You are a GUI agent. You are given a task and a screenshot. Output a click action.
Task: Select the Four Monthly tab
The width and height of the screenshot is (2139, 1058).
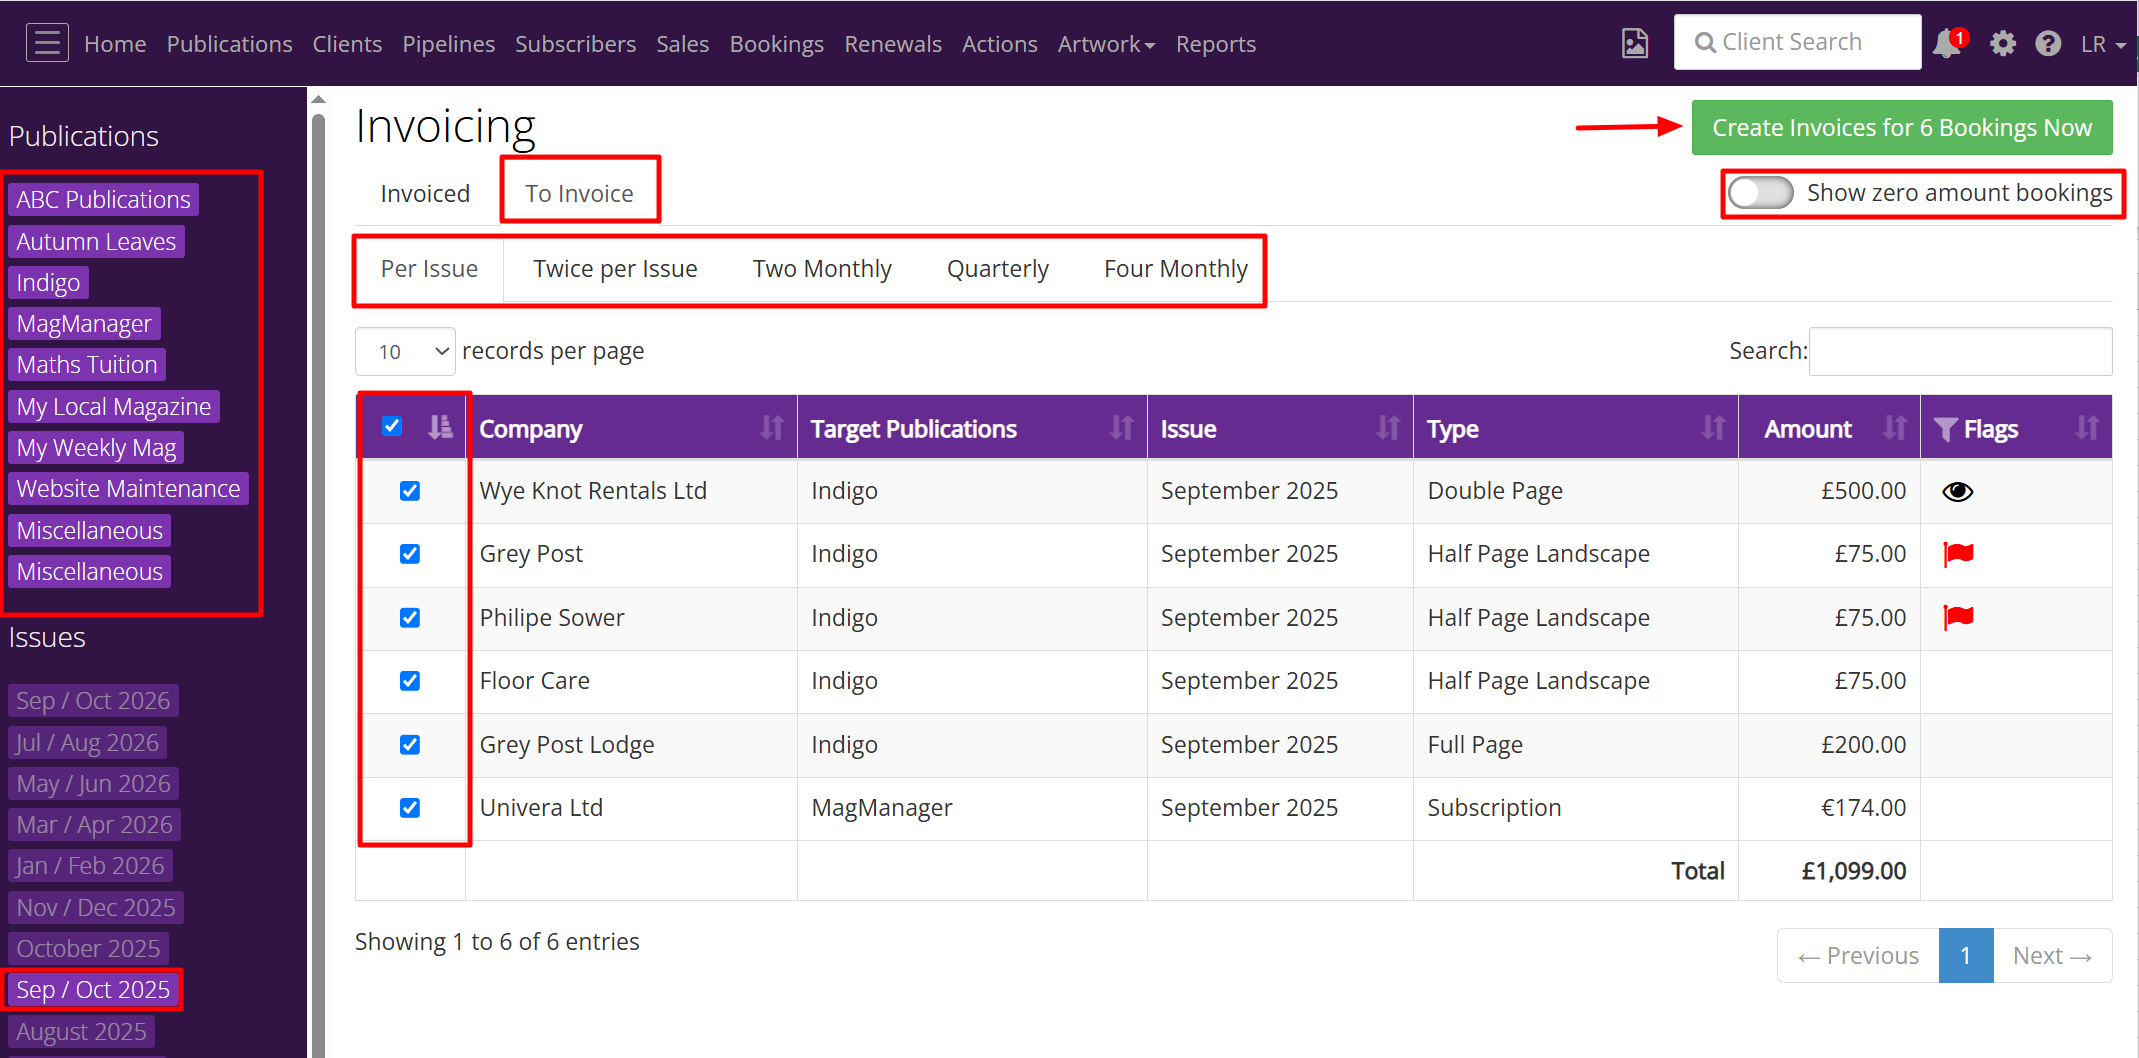(x=1176, y=269)
